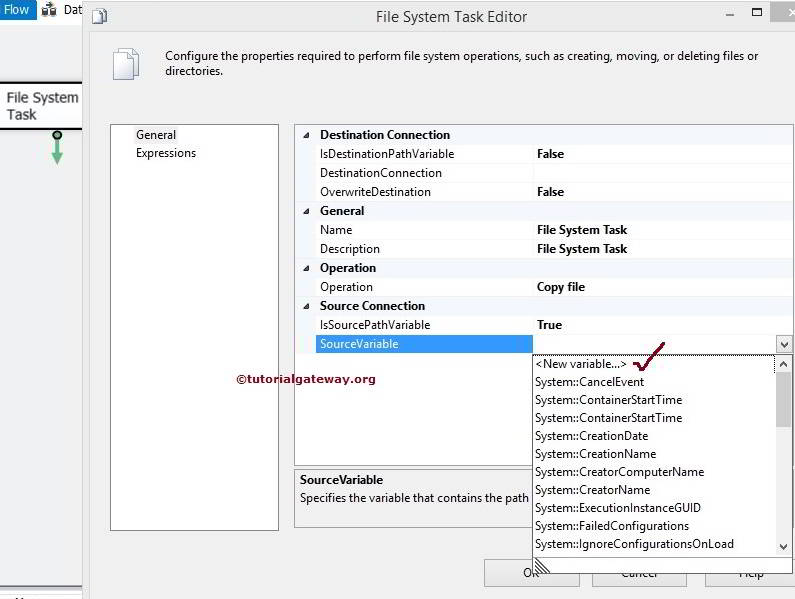Viewport: 795px width, 599px height.
Task: Select System::IgnoreConfigurationsOnLoad variable
Action: (634, 544)
